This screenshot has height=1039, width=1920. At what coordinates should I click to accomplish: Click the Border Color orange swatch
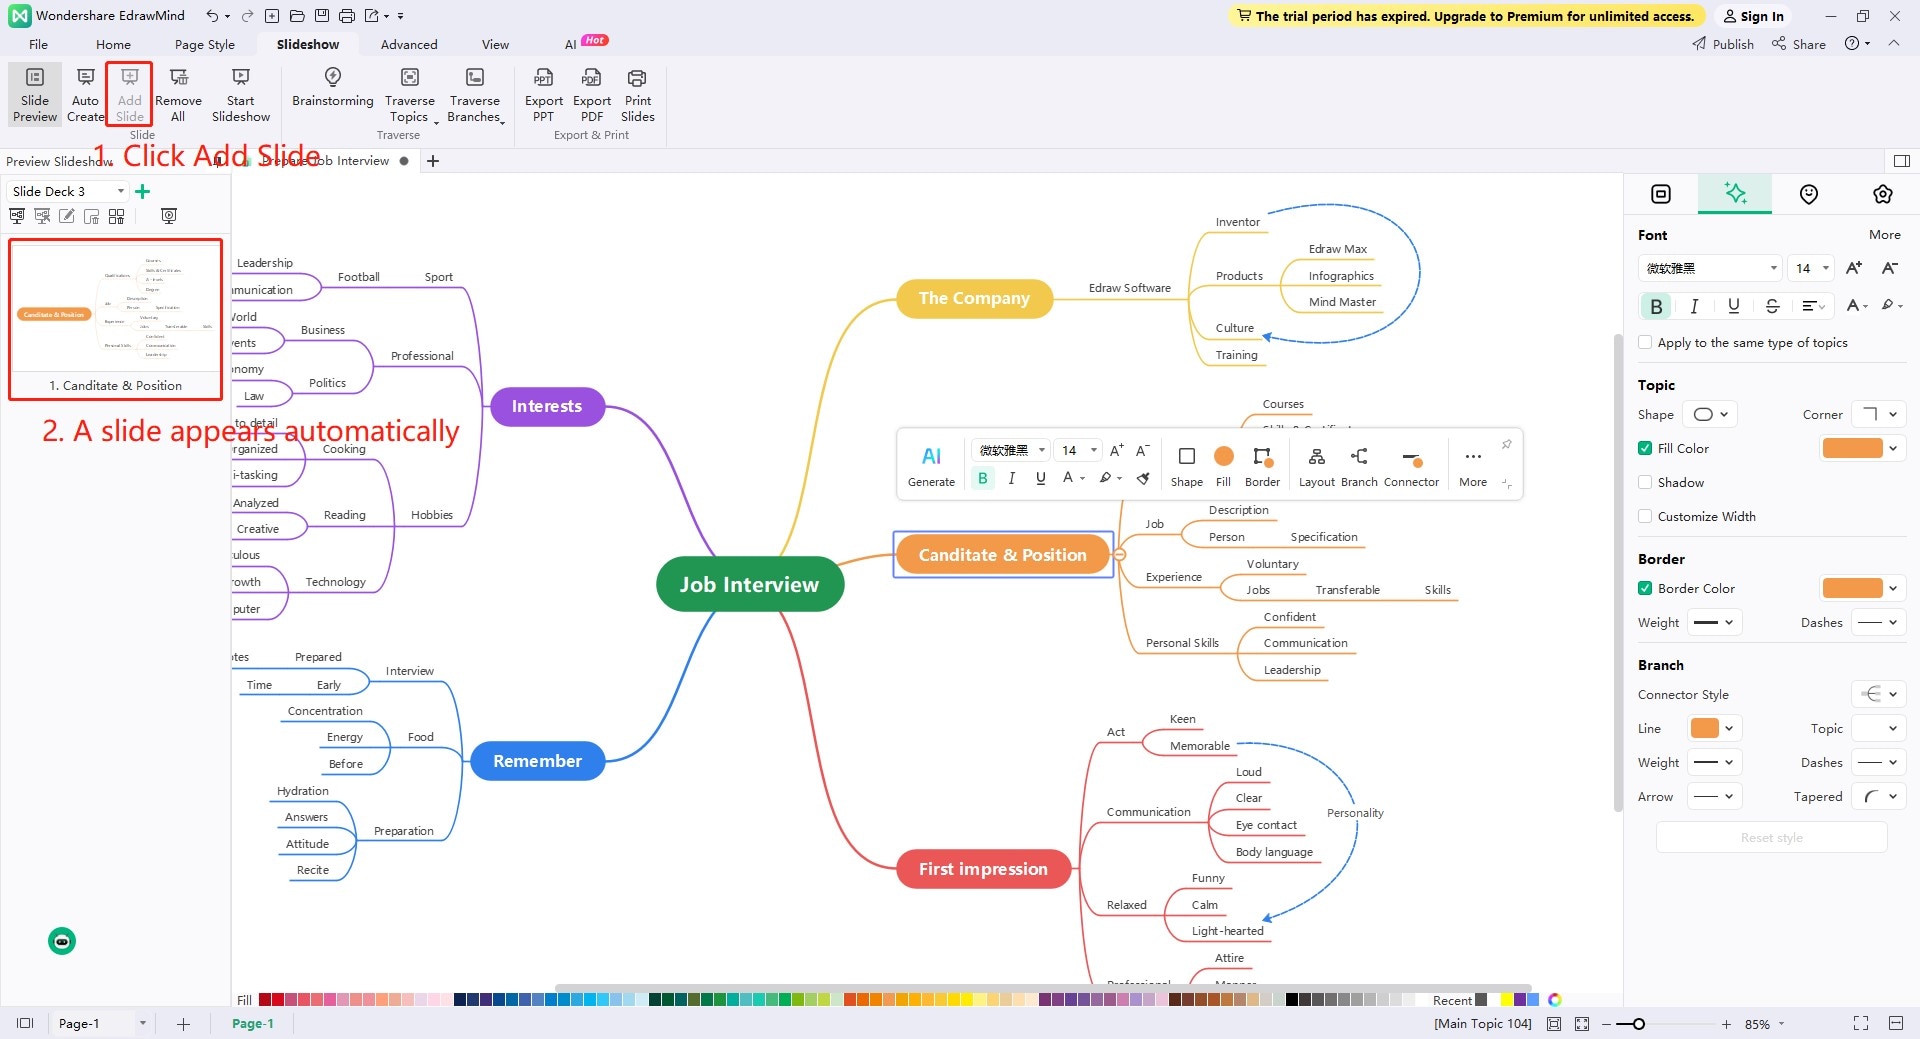(1852, 588)
